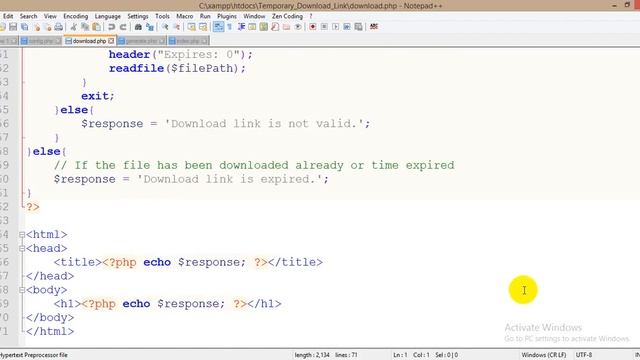The image size is (640, 360).
Task: Open the Zen Coding menu
Action: pos(287,16)
